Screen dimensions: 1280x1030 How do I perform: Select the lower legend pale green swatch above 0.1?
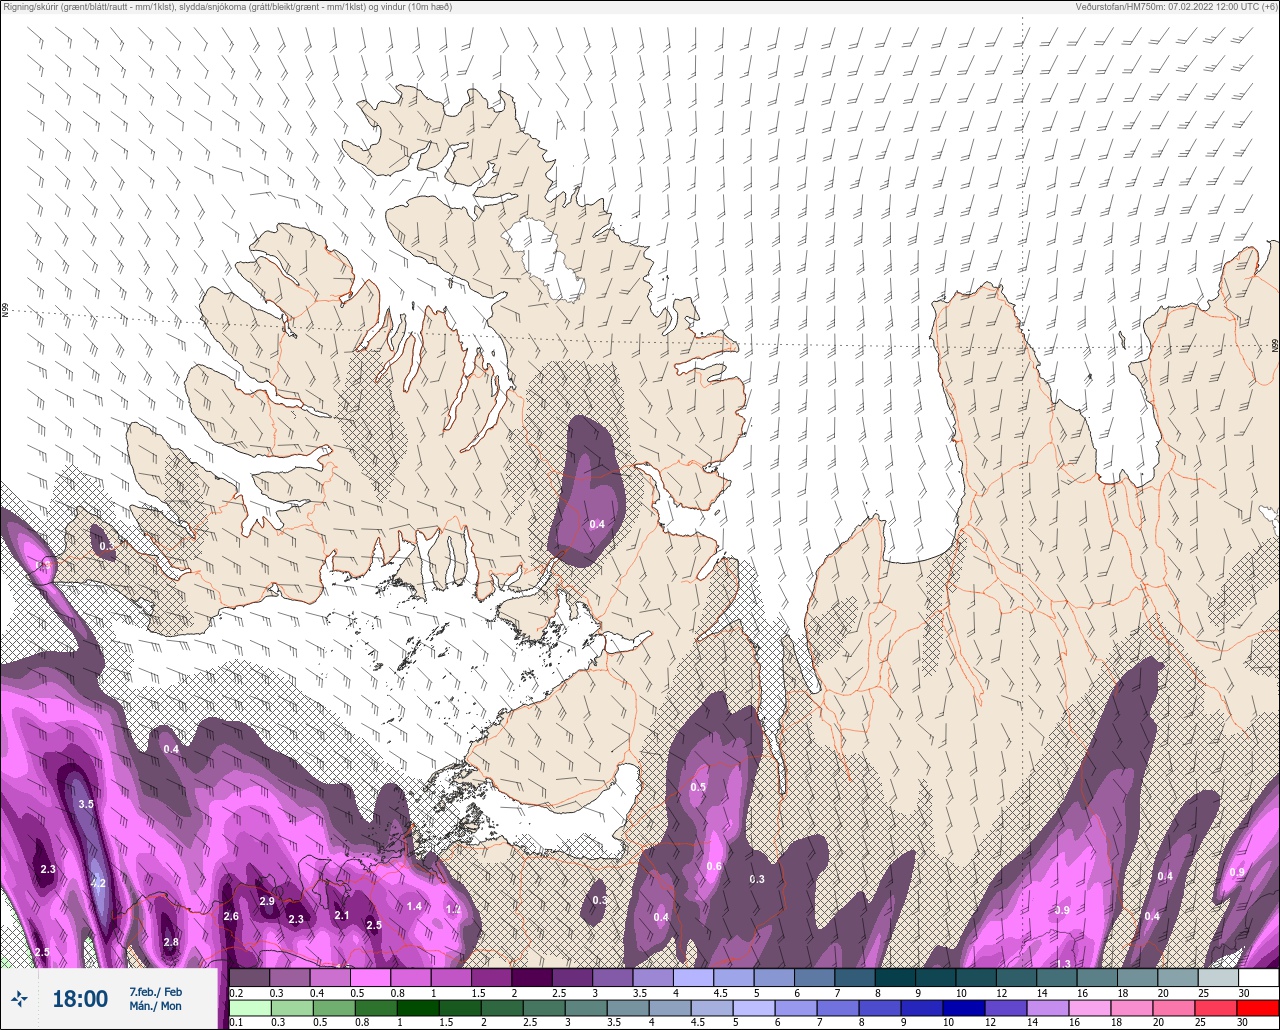pyautogui.click(x=249, y=1007)
